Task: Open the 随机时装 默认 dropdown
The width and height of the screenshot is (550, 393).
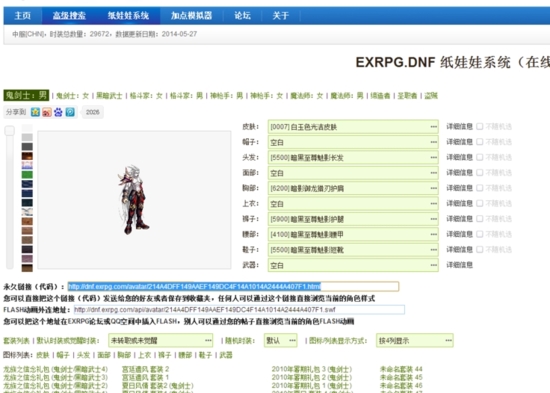Action: coord(281,340)
